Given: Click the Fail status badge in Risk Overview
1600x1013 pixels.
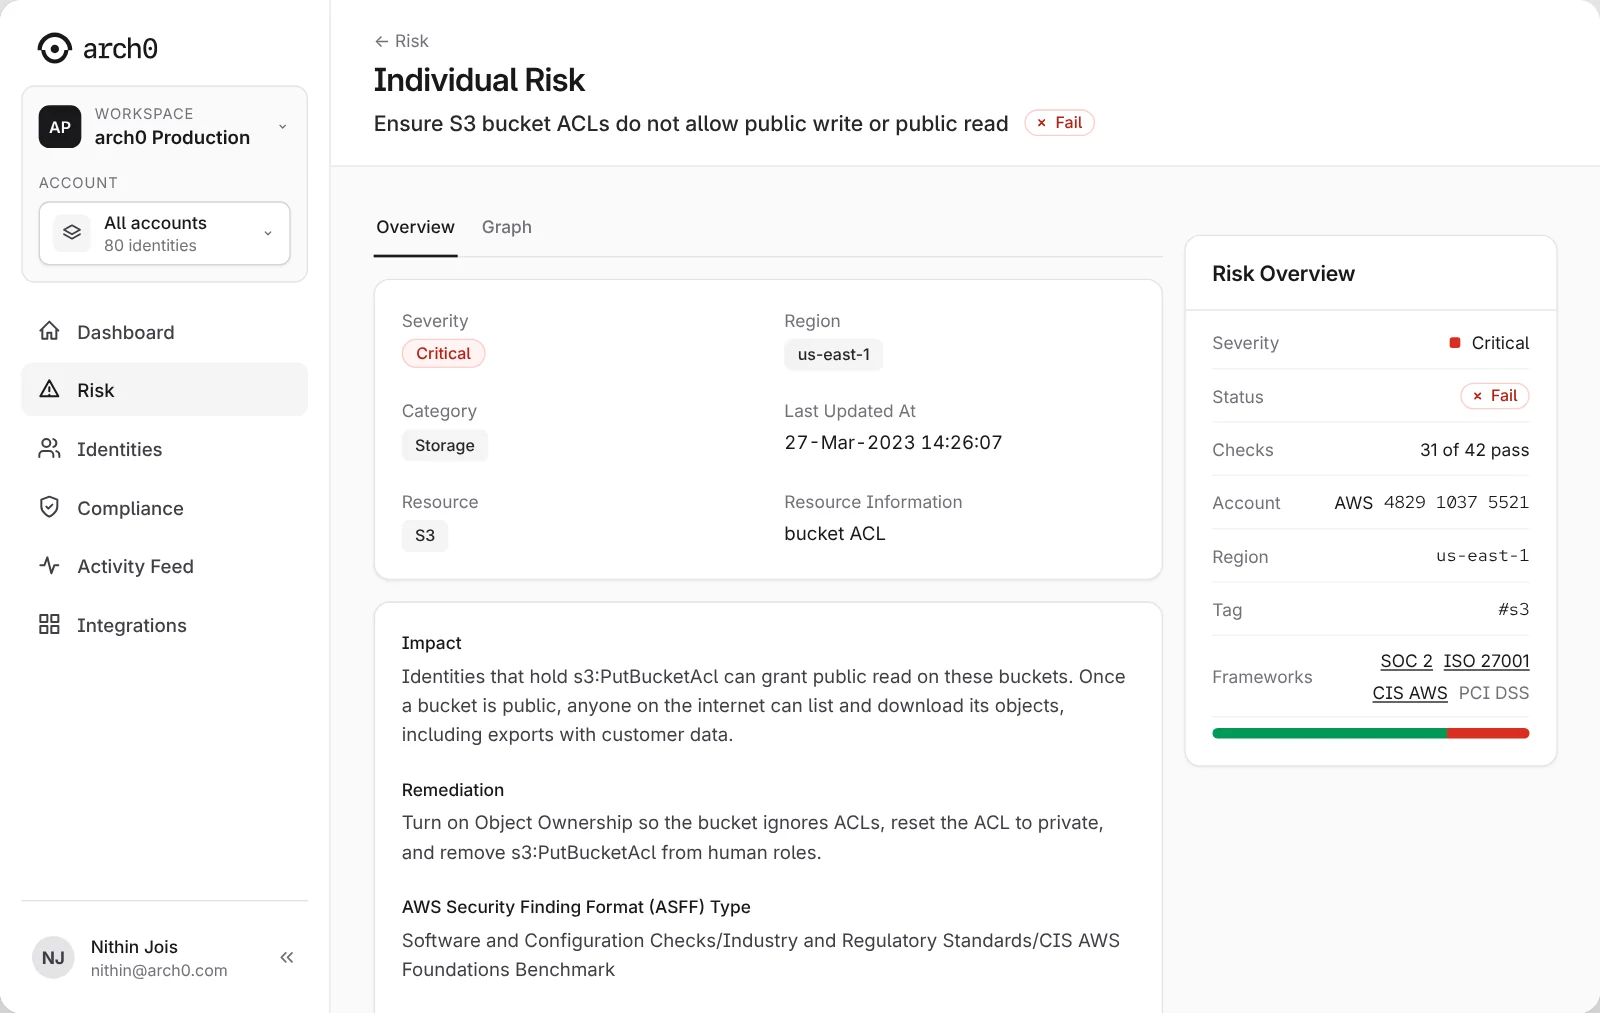Looking at the screenshot, I should pos(1495,396).
